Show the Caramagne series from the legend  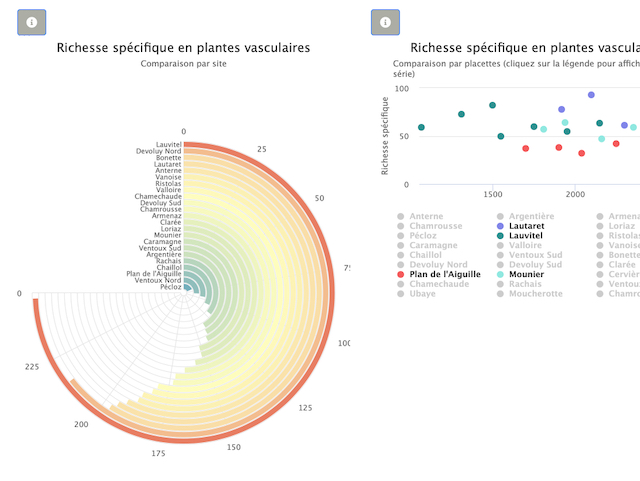point(434,245)
